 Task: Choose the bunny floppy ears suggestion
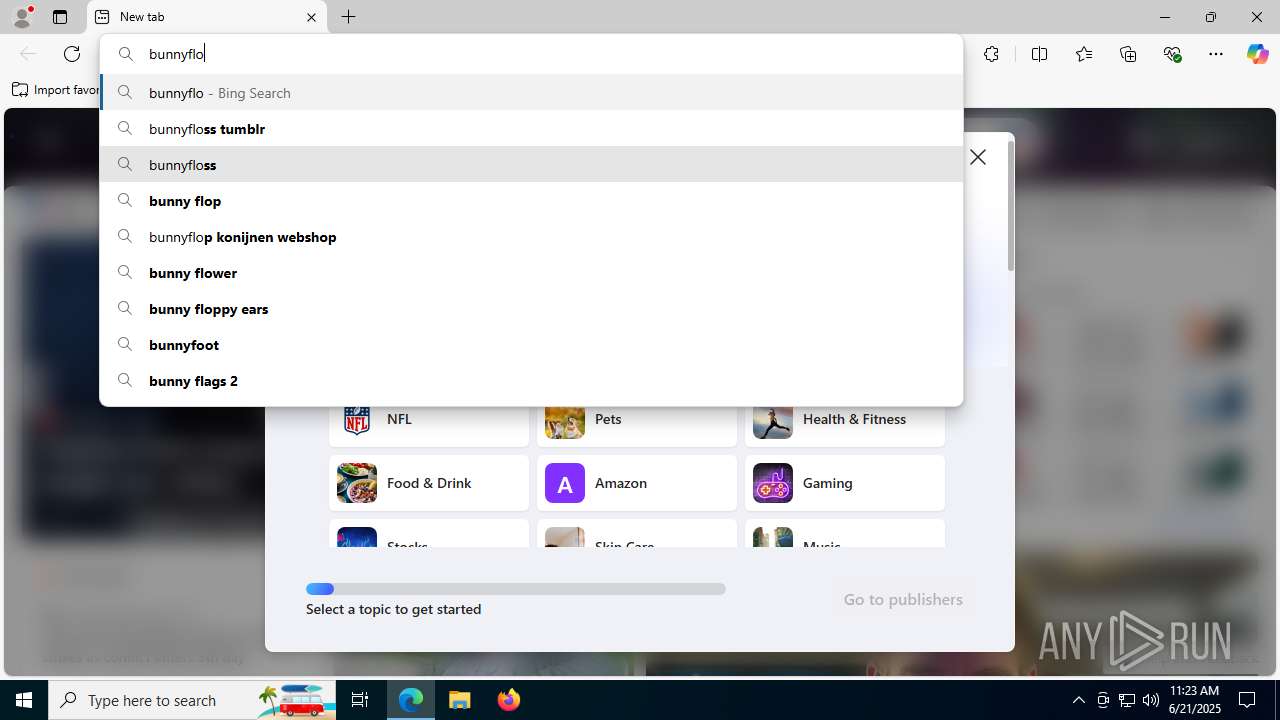531,308
